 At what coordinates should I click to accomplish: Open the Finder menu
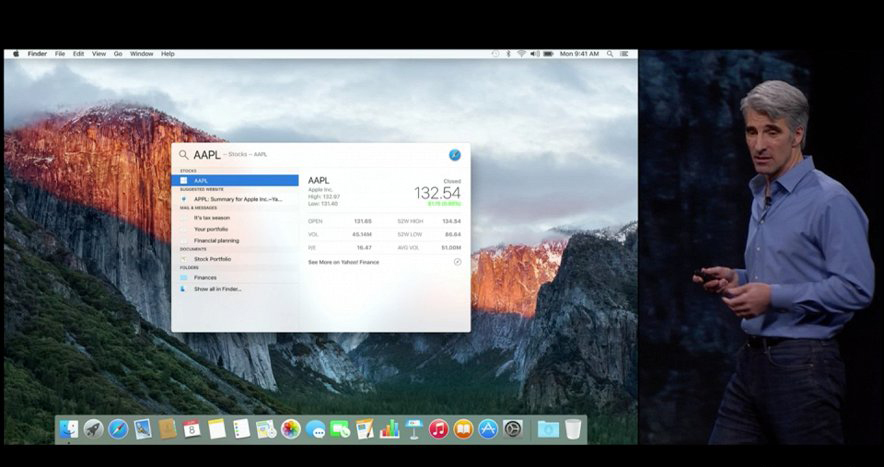37,54
